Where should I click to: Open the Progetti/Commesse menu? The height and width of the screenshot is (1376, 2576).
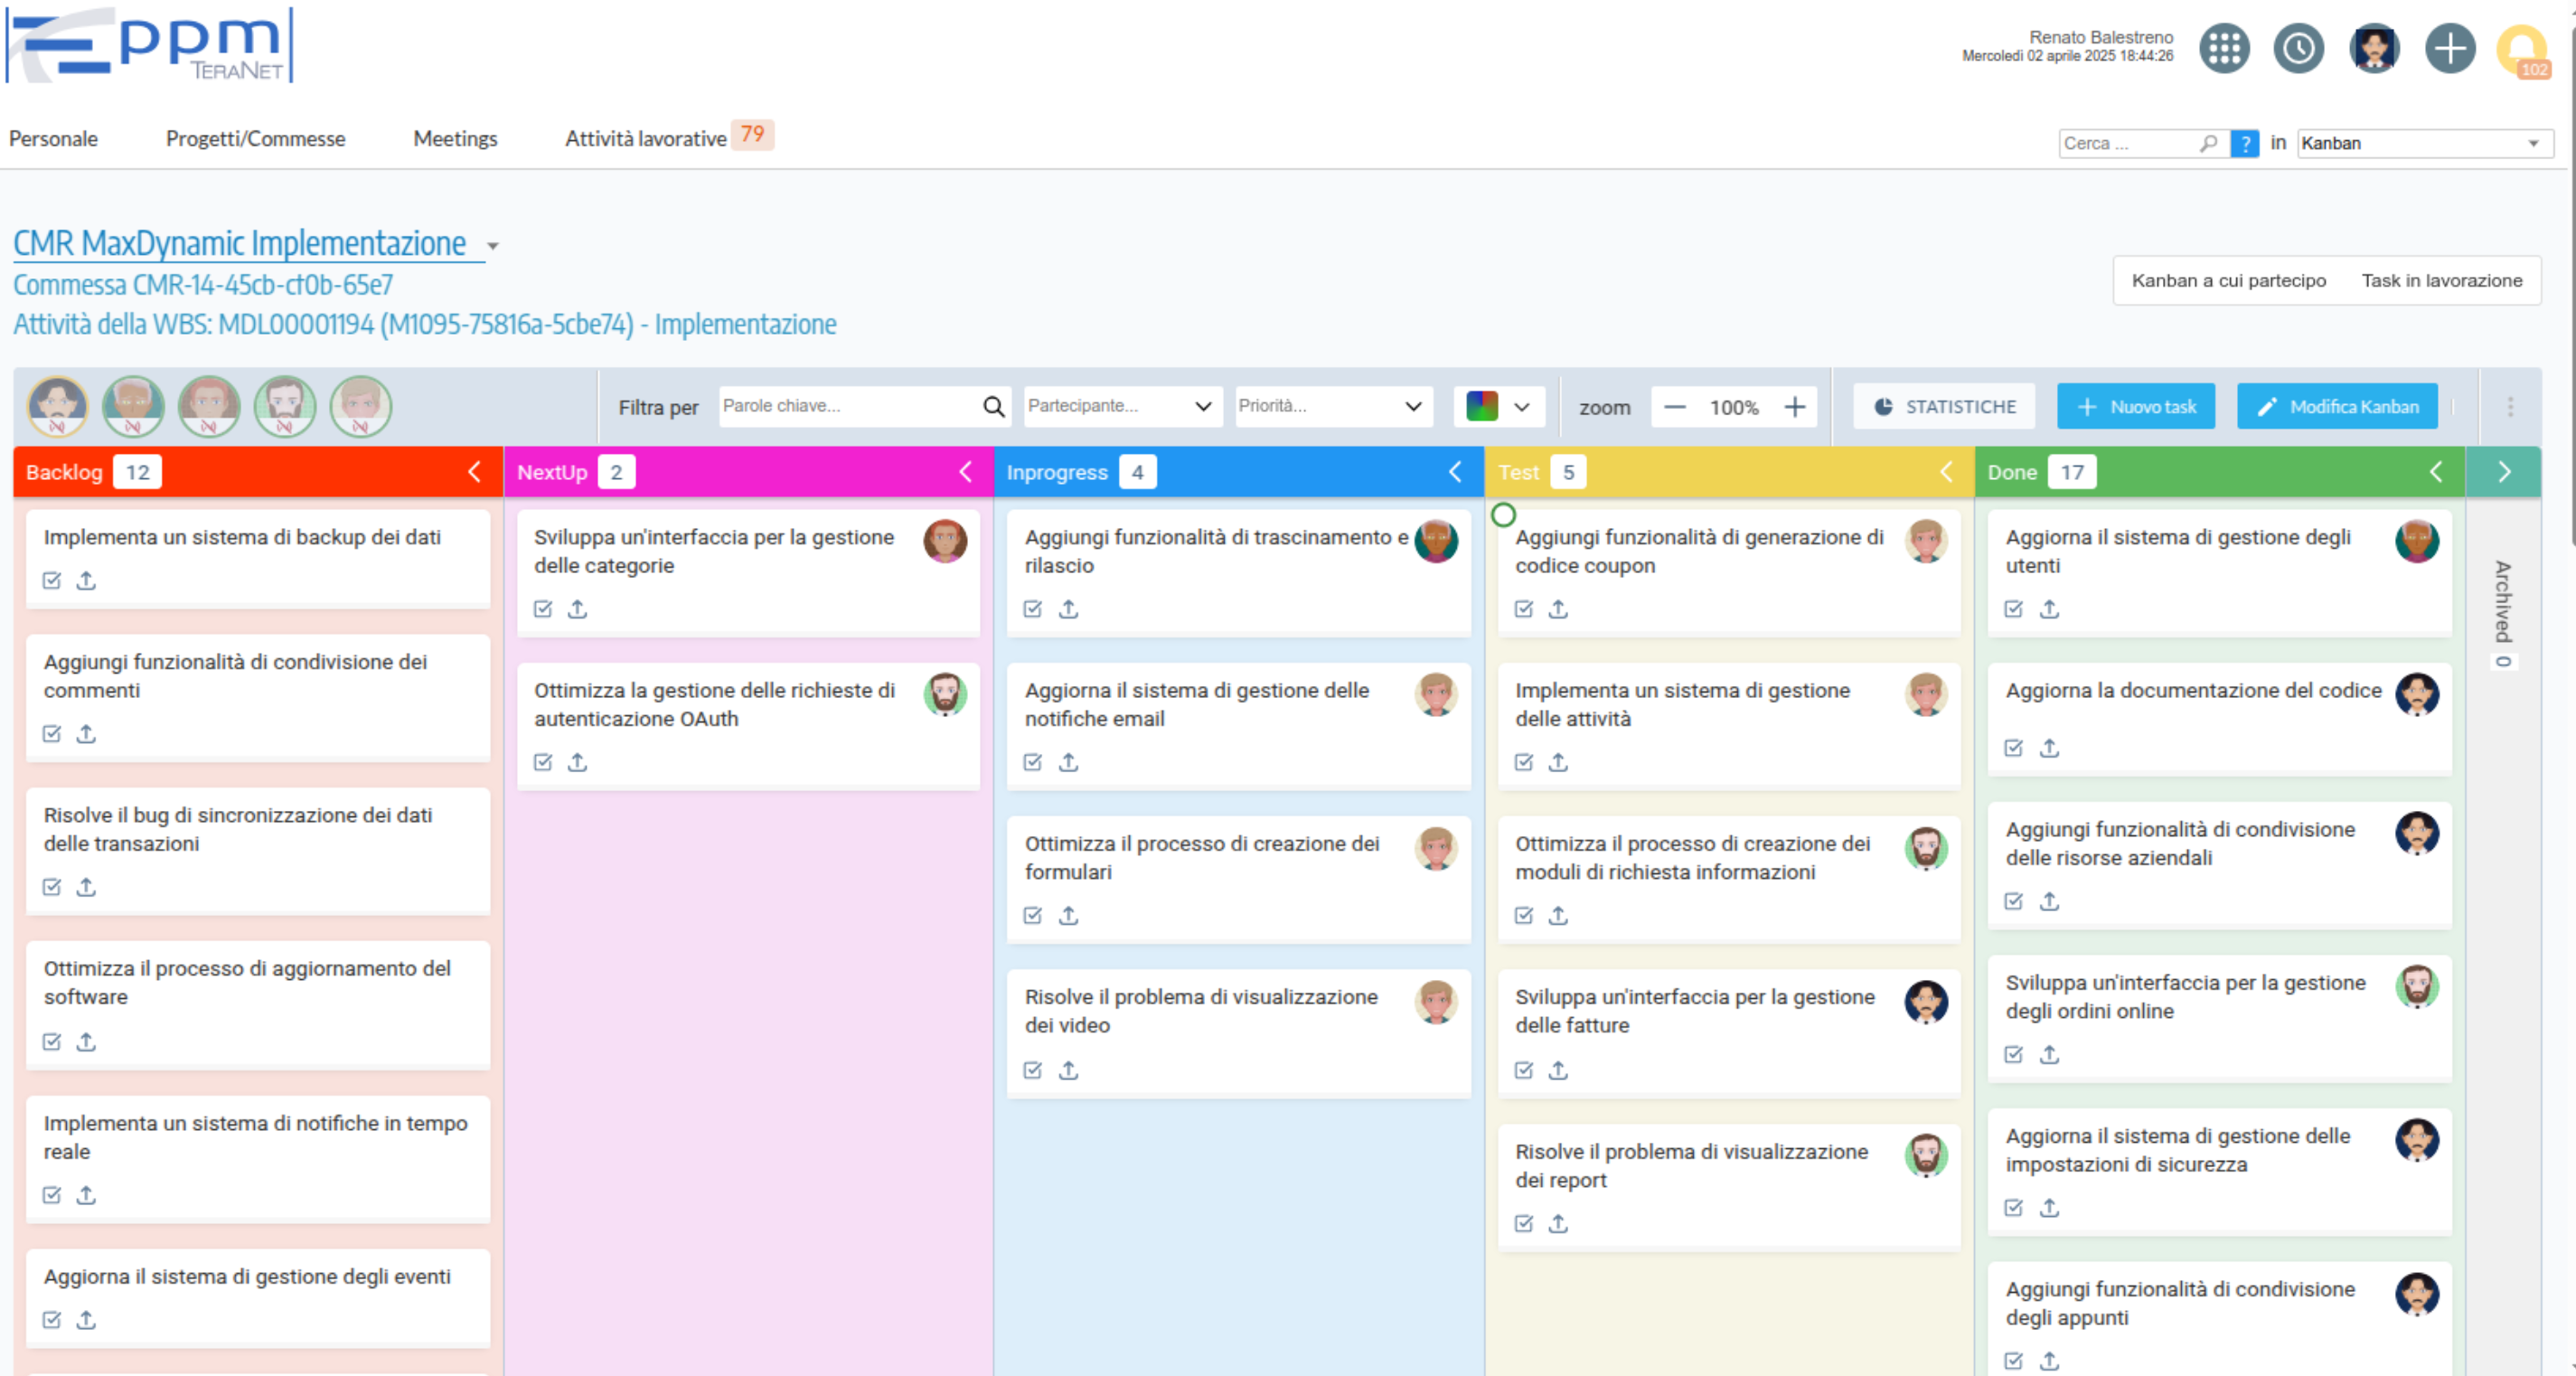tap(256, 139)
